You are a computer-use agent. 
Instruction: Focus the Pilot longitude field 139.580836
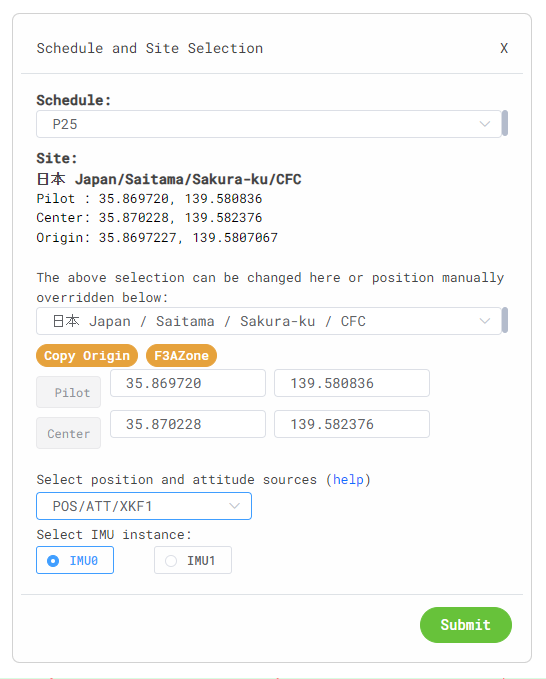(352, 383)
